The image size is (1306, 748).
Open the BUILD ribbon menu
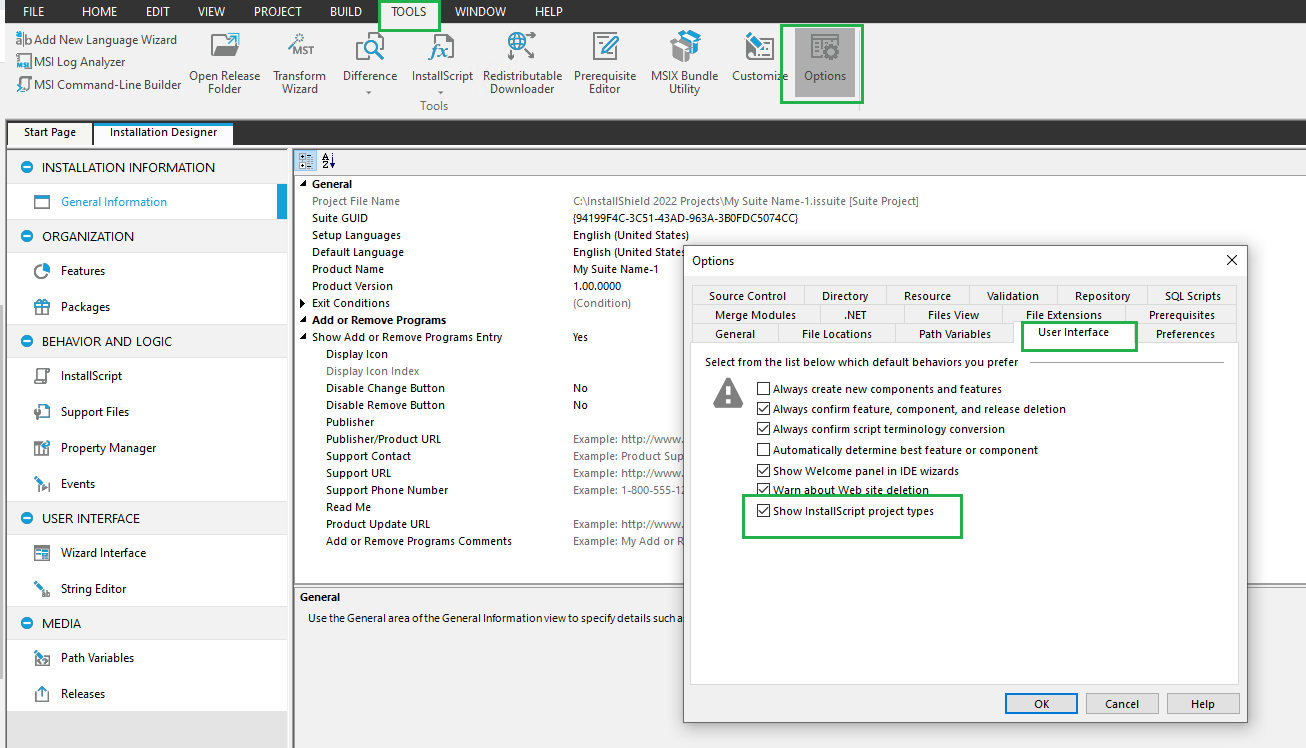(x=345, y=11)
